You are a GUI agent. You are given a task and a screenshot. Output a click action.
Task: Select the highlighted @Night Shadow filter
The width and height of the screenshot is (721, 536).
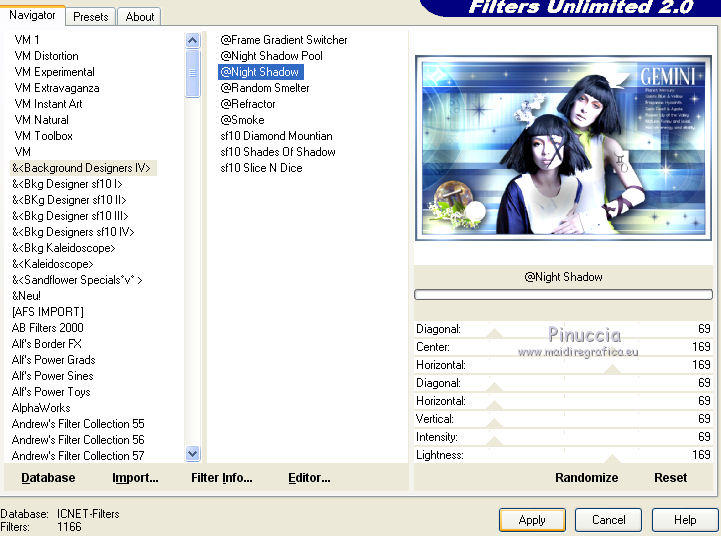[x=261, y=72]
